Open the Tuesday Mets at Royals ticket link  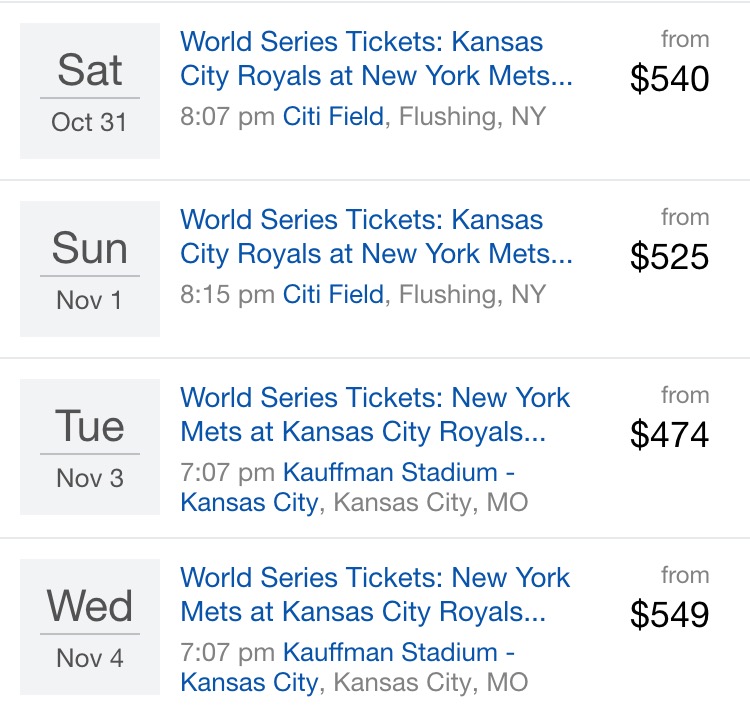[x=375, y=415]
